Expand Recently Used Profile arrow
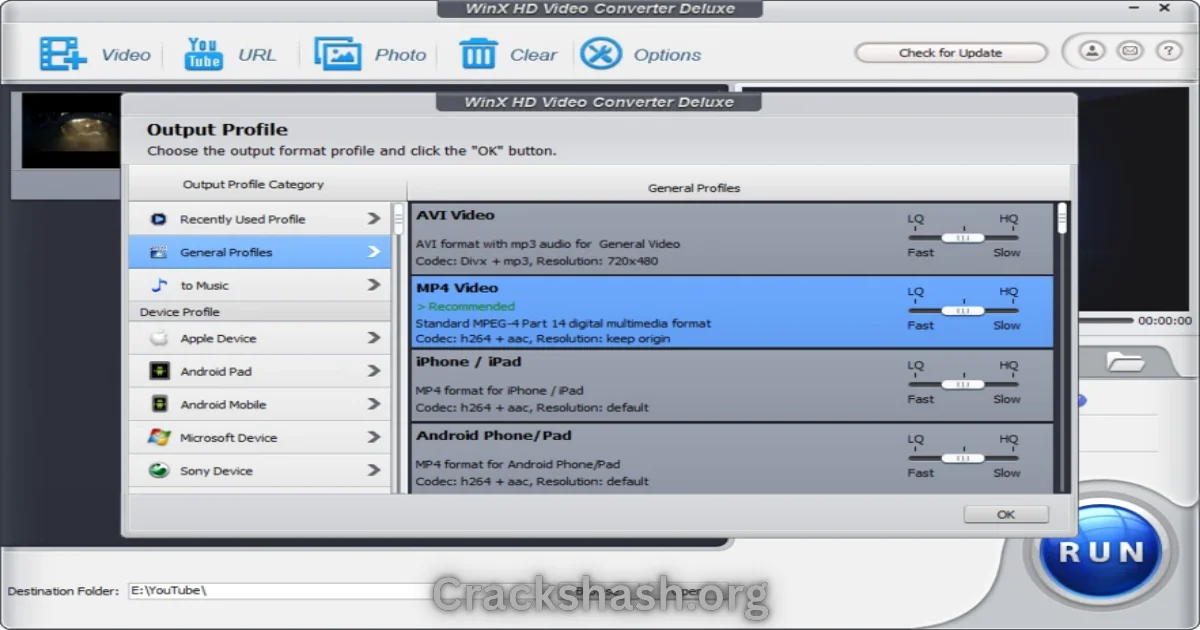The height and width of the screenshot is (630, 1200). pos(374,219)
